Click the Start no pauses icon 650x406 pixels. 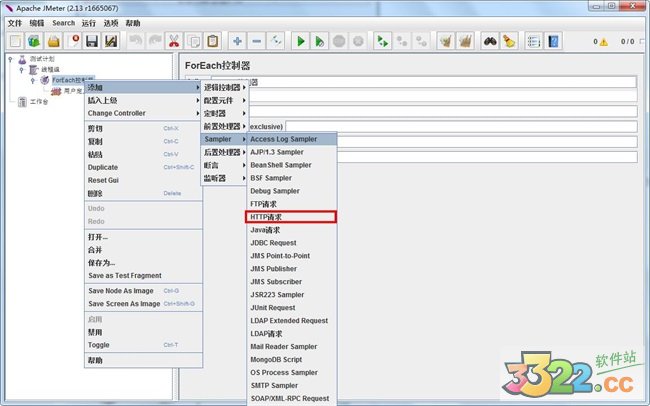tap(320, 41)
